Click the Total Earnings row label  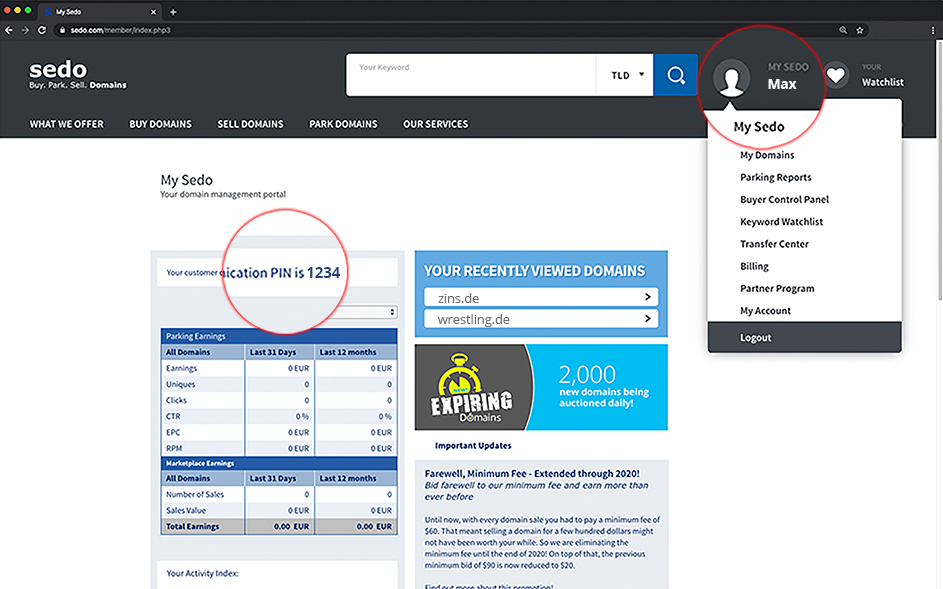[192, 526]
